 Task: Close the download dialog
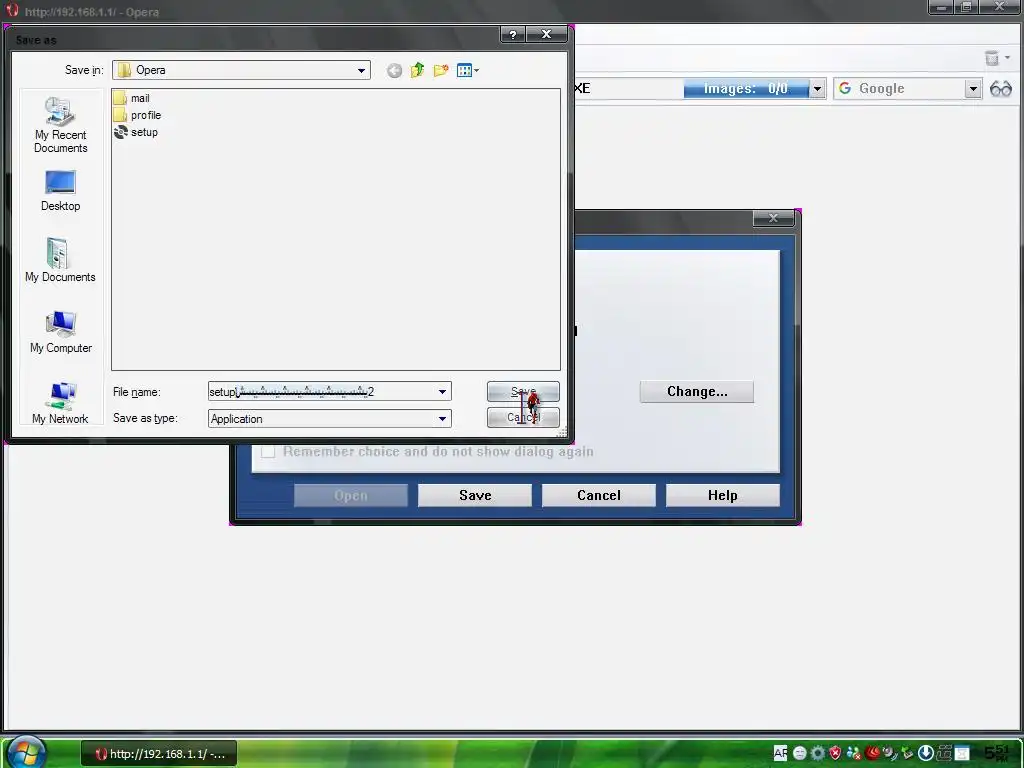pos(773,218)
